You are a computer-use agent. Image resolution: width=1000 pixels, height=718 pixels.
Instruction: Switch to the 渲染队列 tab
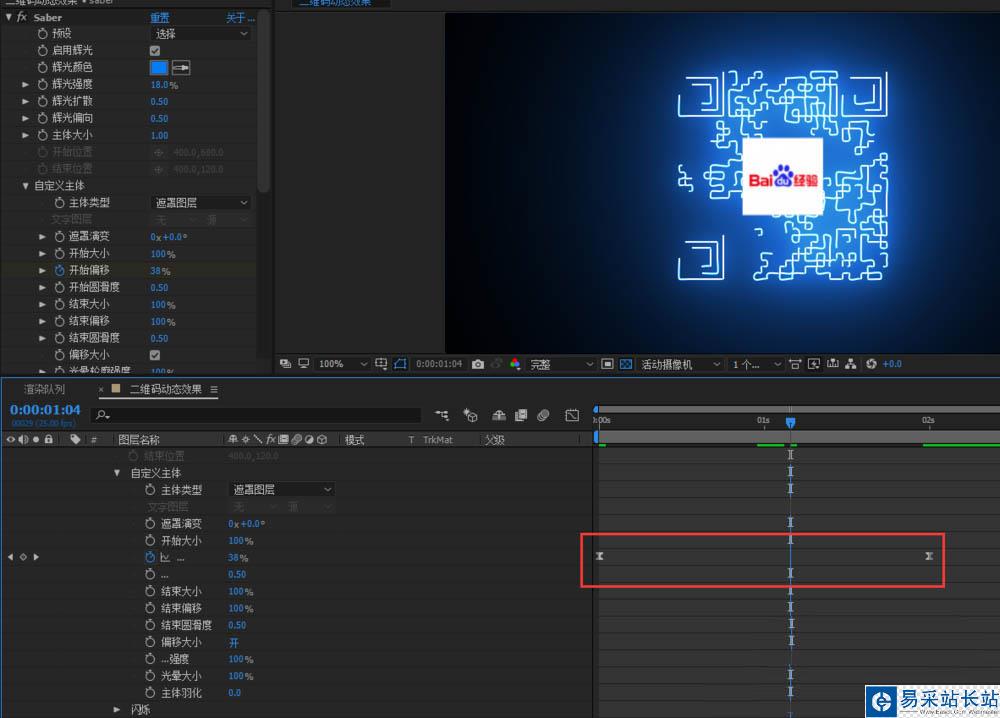(x=44, y=389)
